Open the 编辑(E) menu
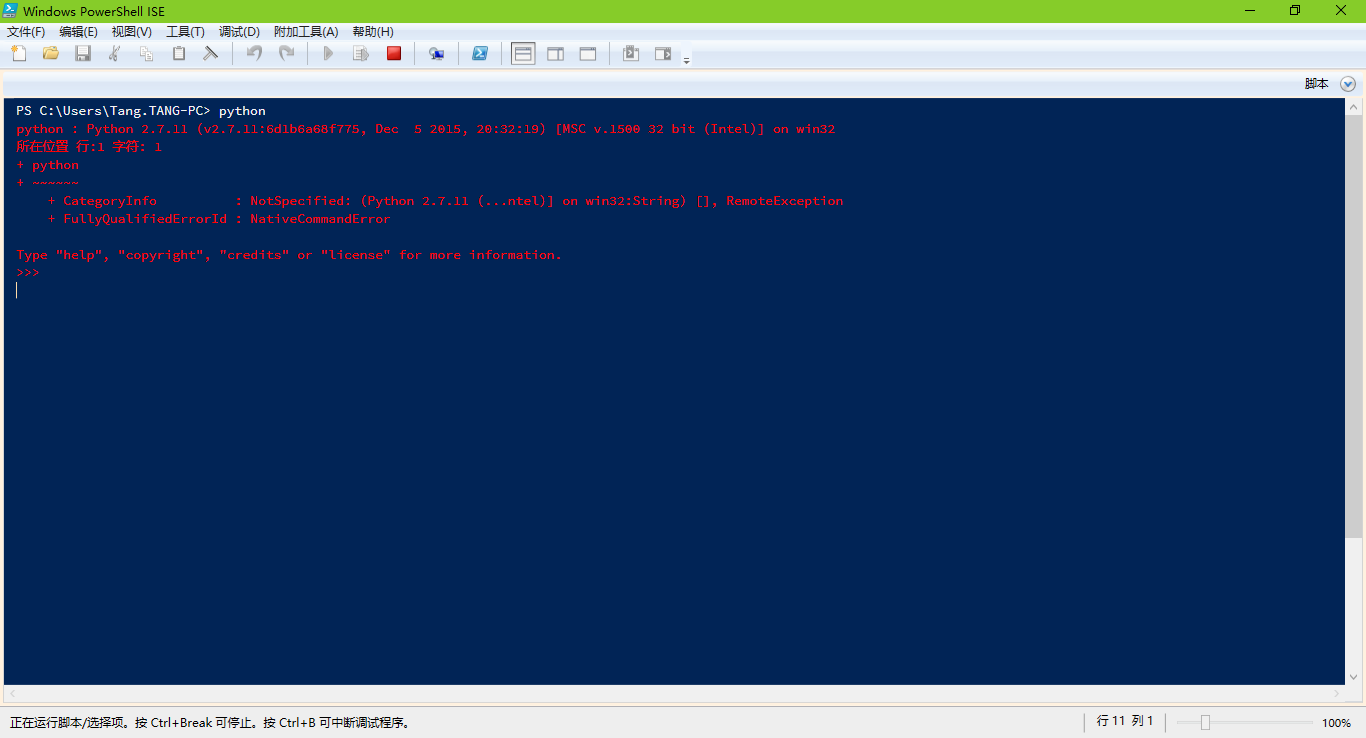Image resolution: width=1366 pixels, height=738 pixels. tap(79, 32)
